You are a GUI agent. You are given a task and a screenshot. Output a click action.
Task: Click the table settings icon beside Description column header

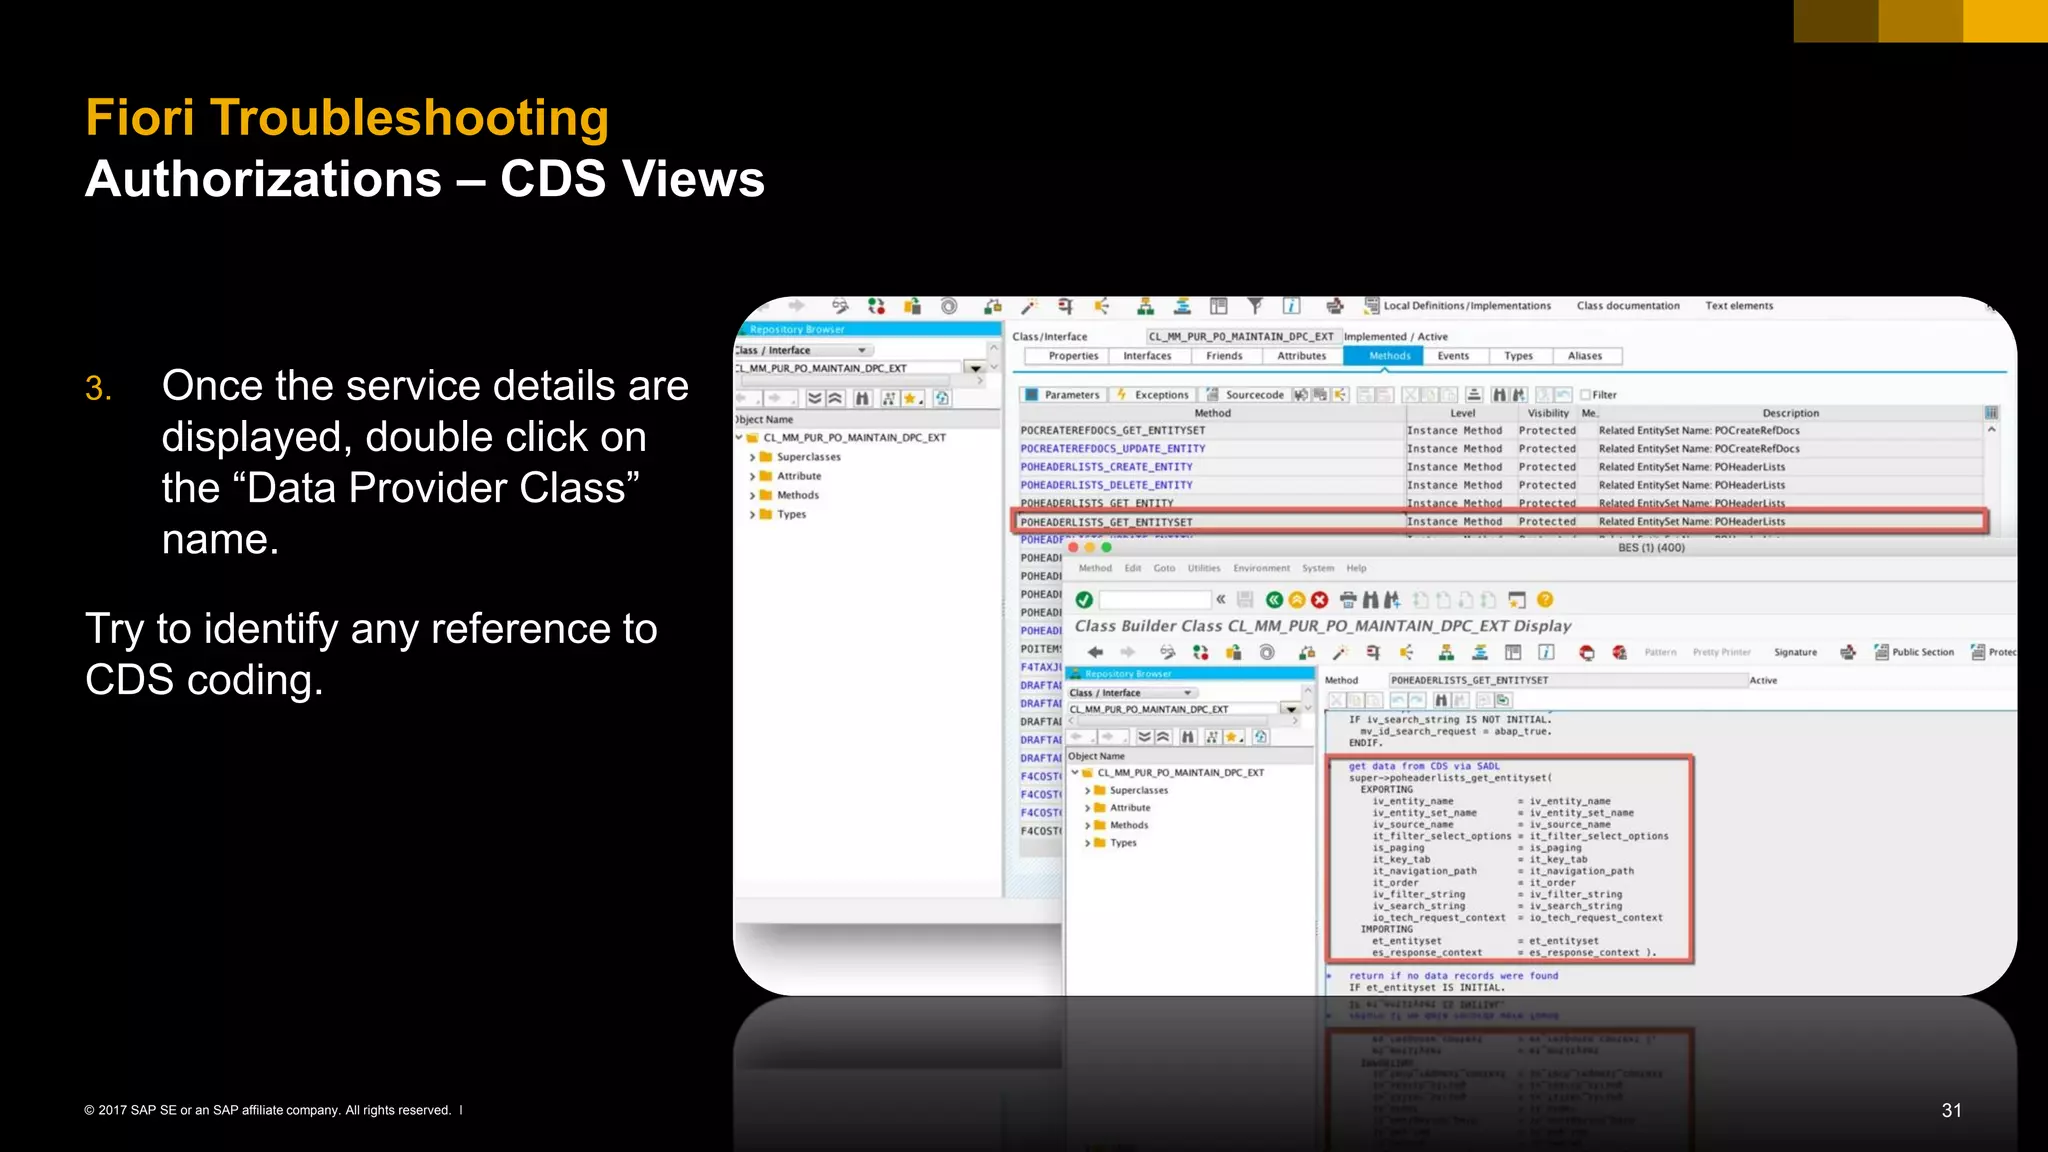[x=1991, y=413]
